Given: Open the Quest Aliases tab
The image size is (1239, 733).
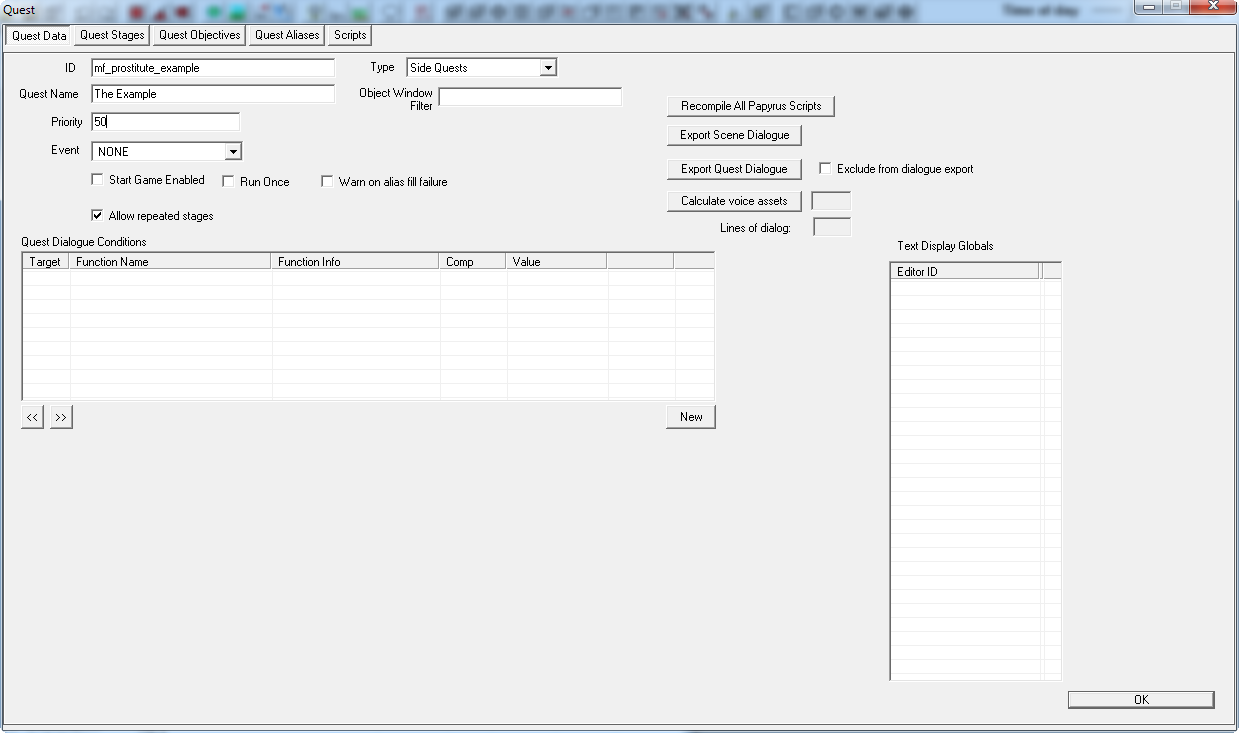Looking at the screenshot, I should tap(287, 35).
